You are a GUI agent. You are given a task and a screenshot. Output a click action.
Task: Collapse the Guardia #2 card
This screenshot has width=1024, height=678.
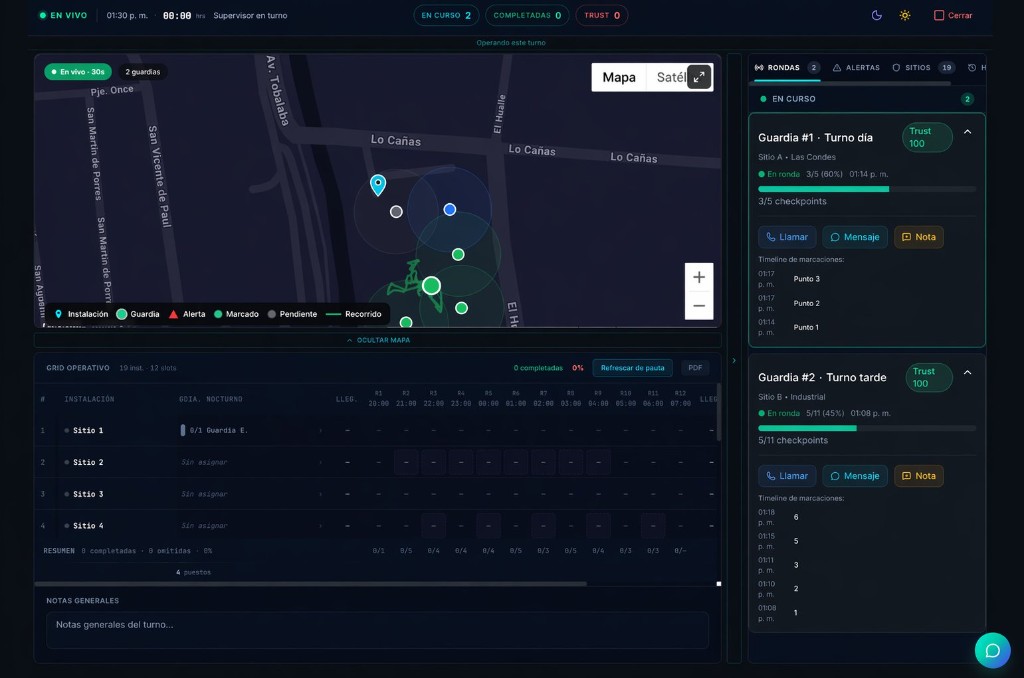[x=967, y=371]
